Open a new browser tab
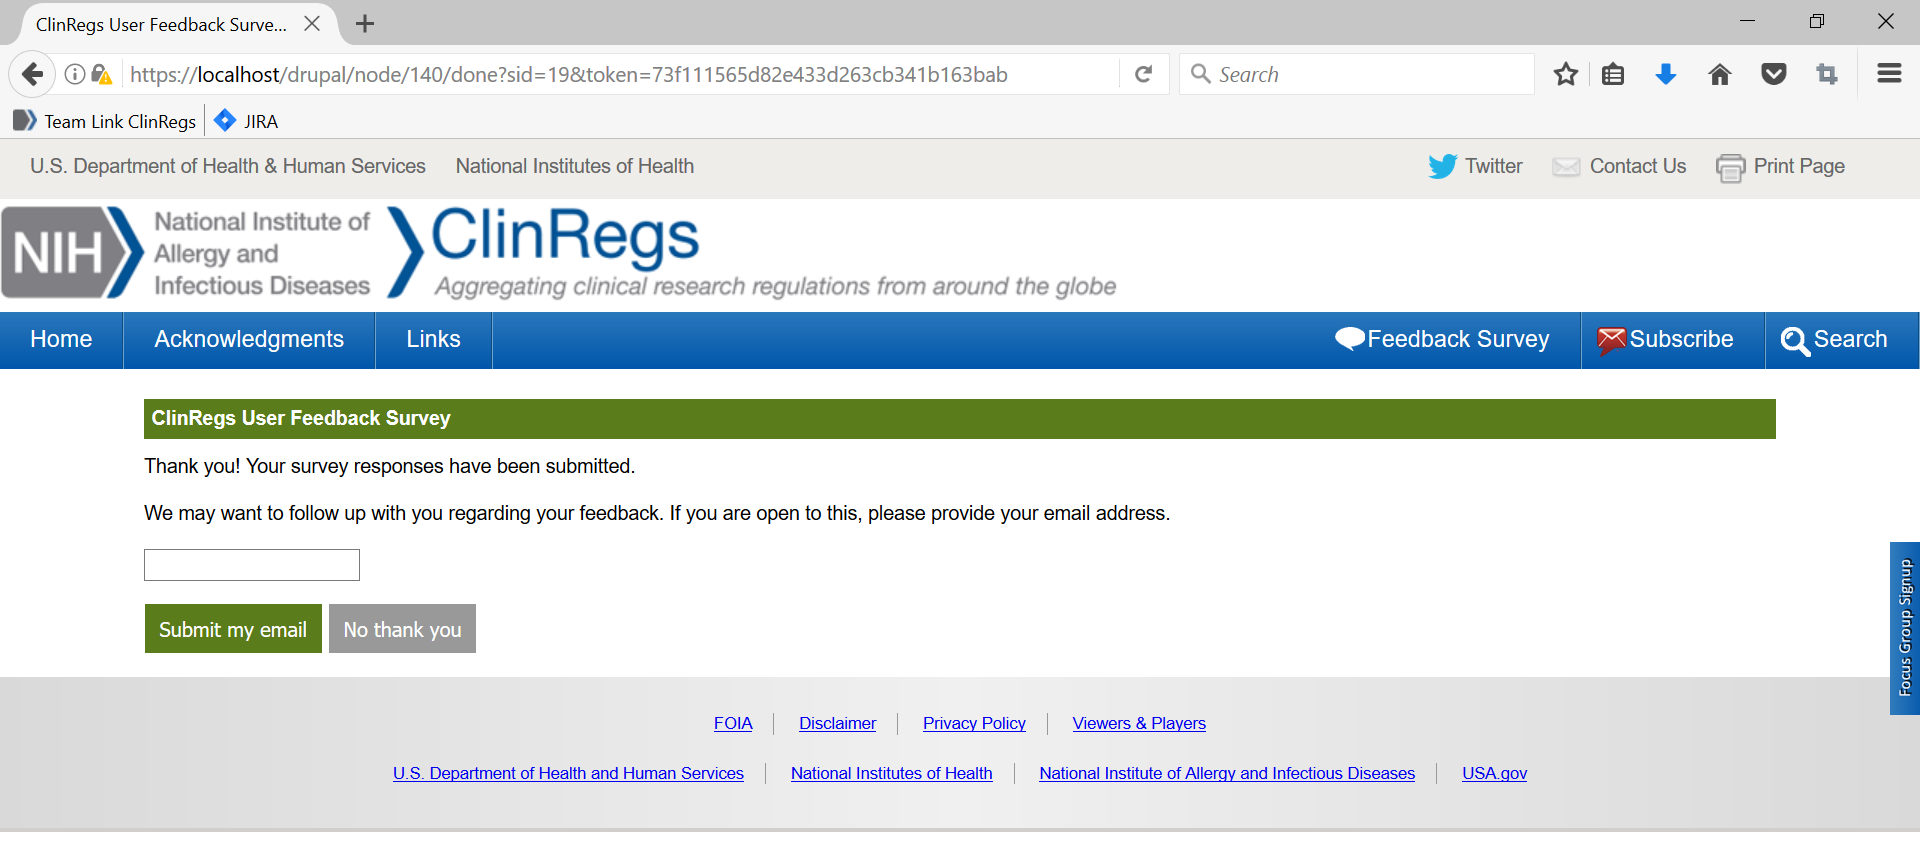The image size is (1920, 857). (365, 24)
